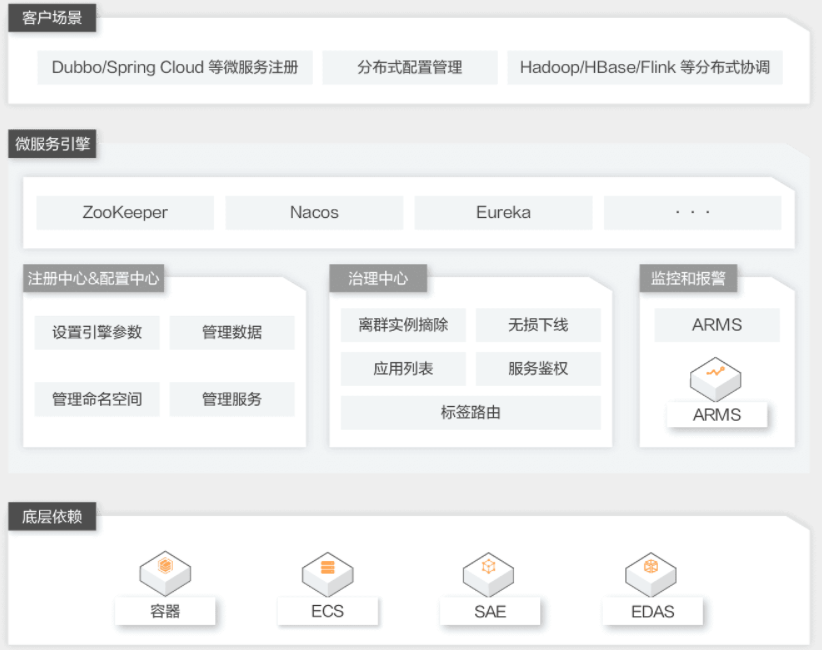Click the SAE label card
822x650 pixels.
490,611
